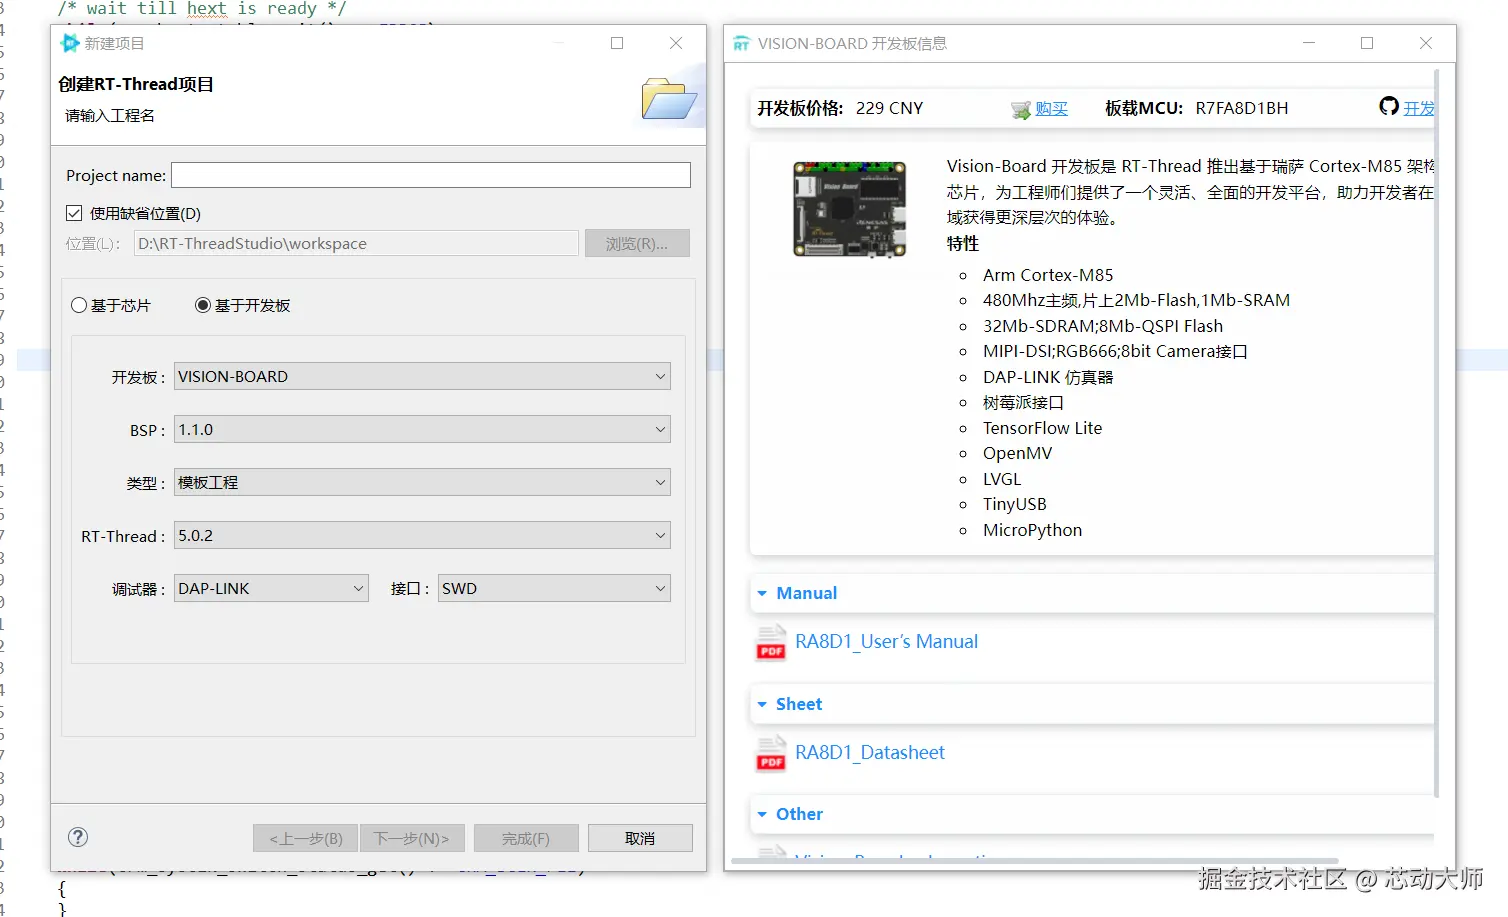Screen dimensions: 1508x917
Task: Click the Vision-Board product image
Action: tap(849, 209)
